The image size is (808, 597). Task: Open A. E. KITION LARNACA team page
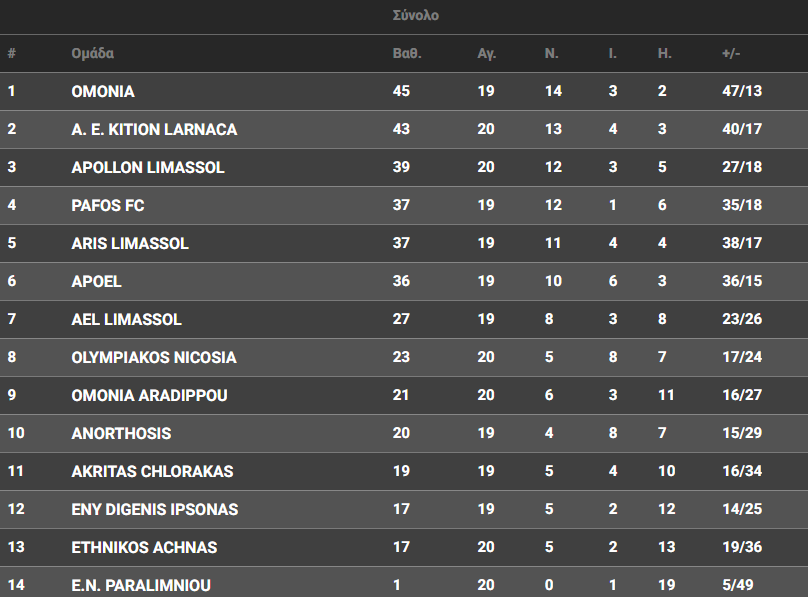point(154,129)
